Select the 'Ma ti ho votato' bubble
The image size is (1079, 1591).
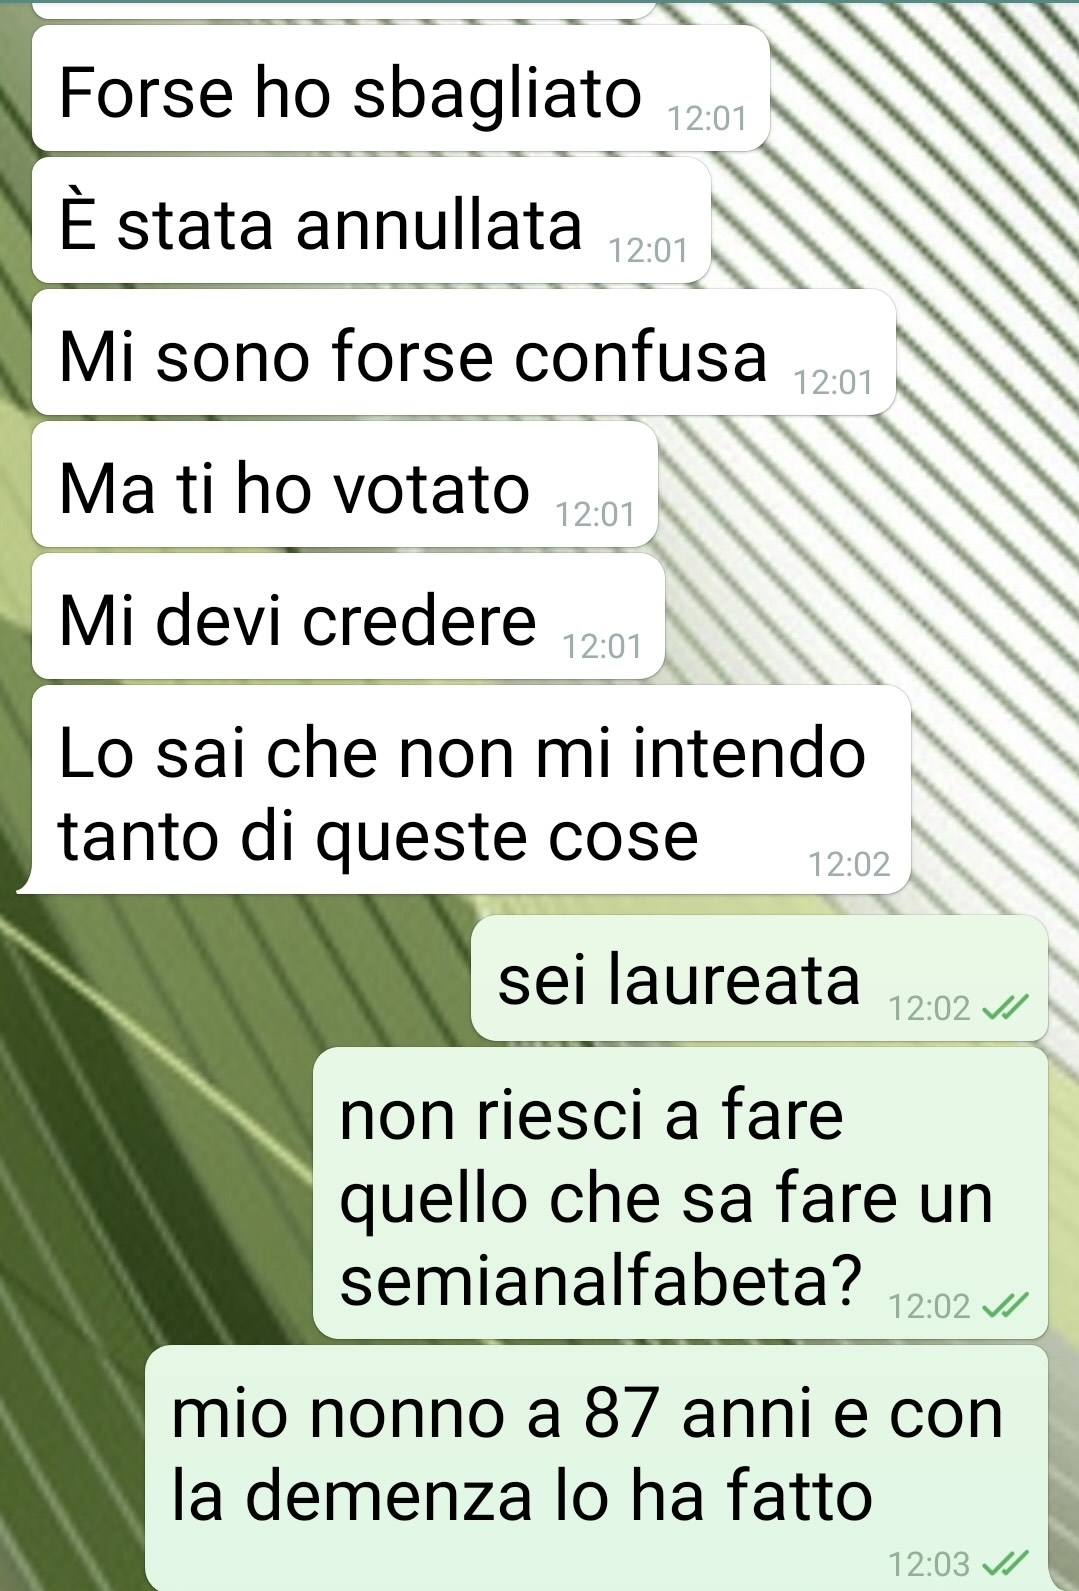pos(344,484)
